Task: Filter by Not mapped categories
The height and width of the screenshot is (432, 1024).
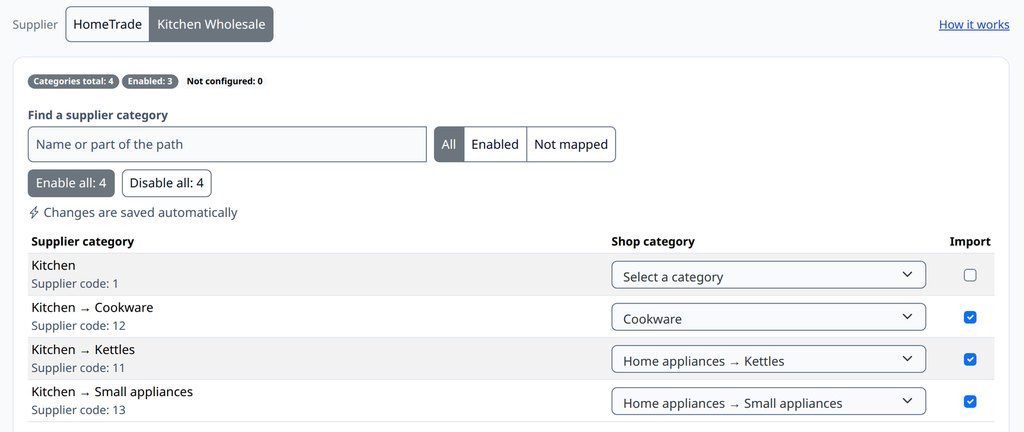Action: click(571, 144)
